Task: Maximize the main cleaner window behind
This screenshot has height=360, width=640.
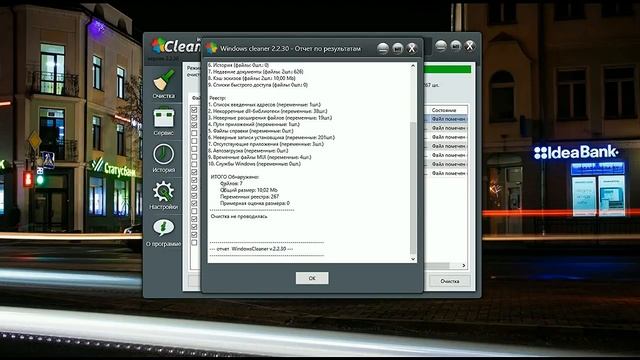Action: click(x=456, y=45)
